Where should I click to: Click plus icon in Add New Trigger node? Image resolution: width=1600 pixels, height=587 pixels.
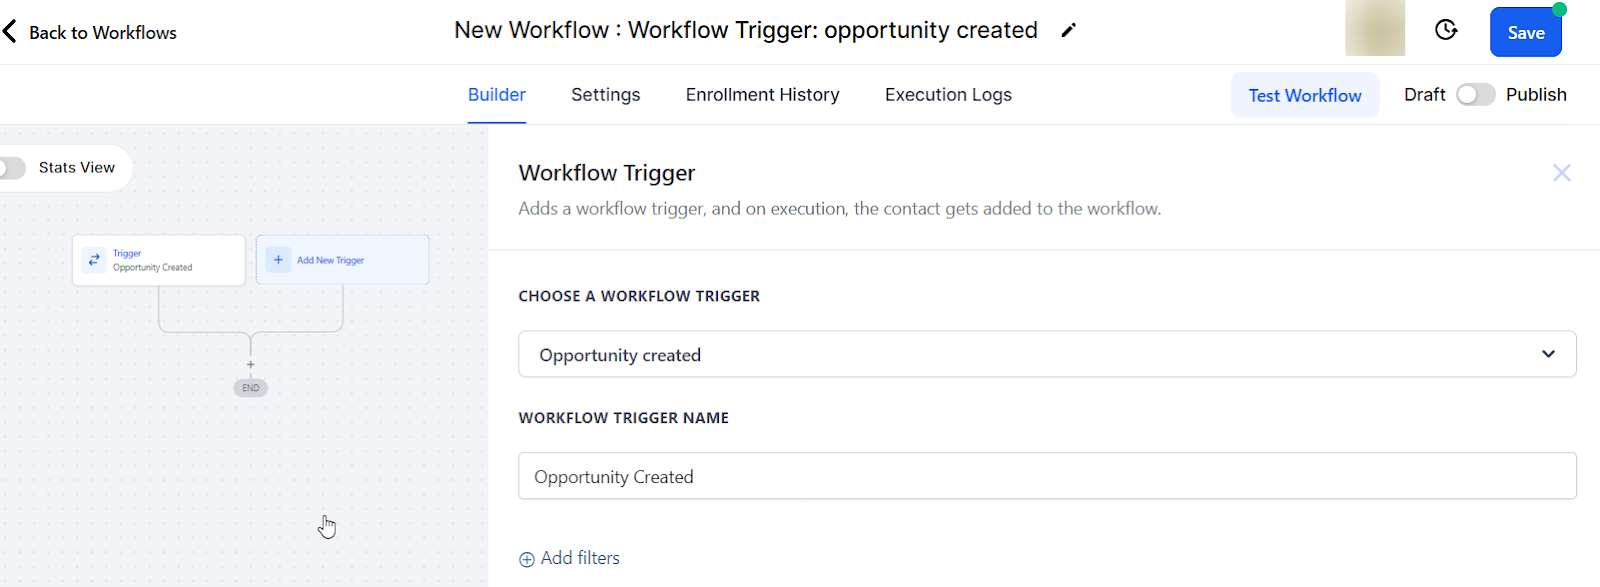(x=278, y=260)
